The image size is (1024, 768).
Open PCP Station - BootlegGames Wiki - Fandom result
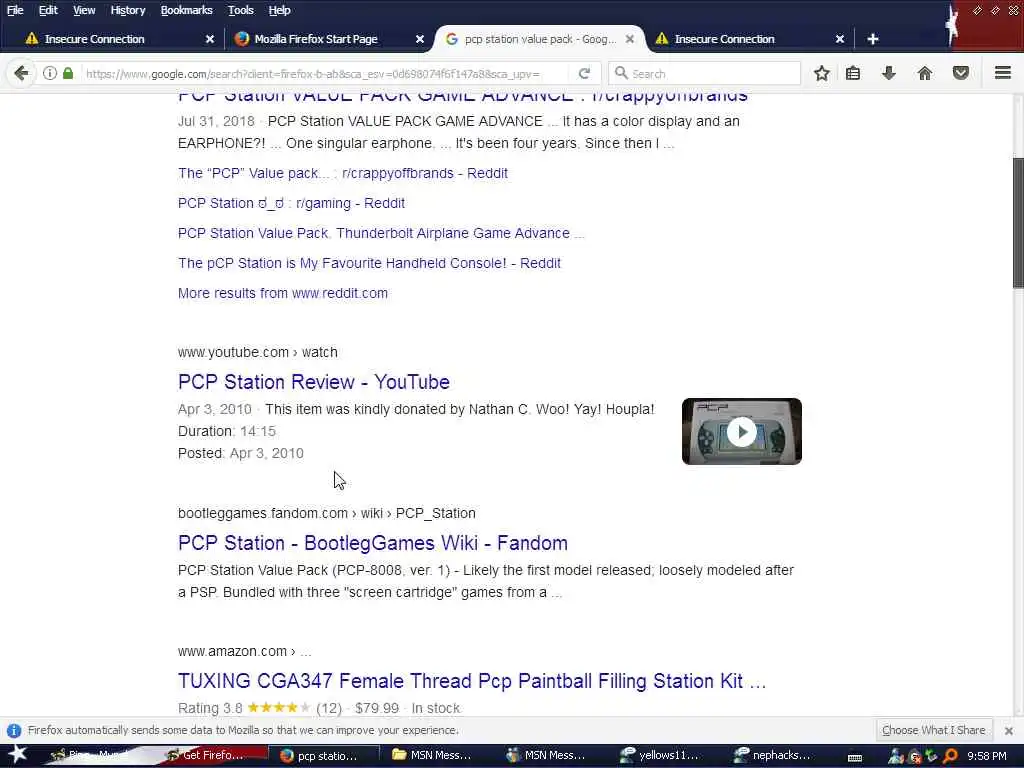tap(372, 543)
